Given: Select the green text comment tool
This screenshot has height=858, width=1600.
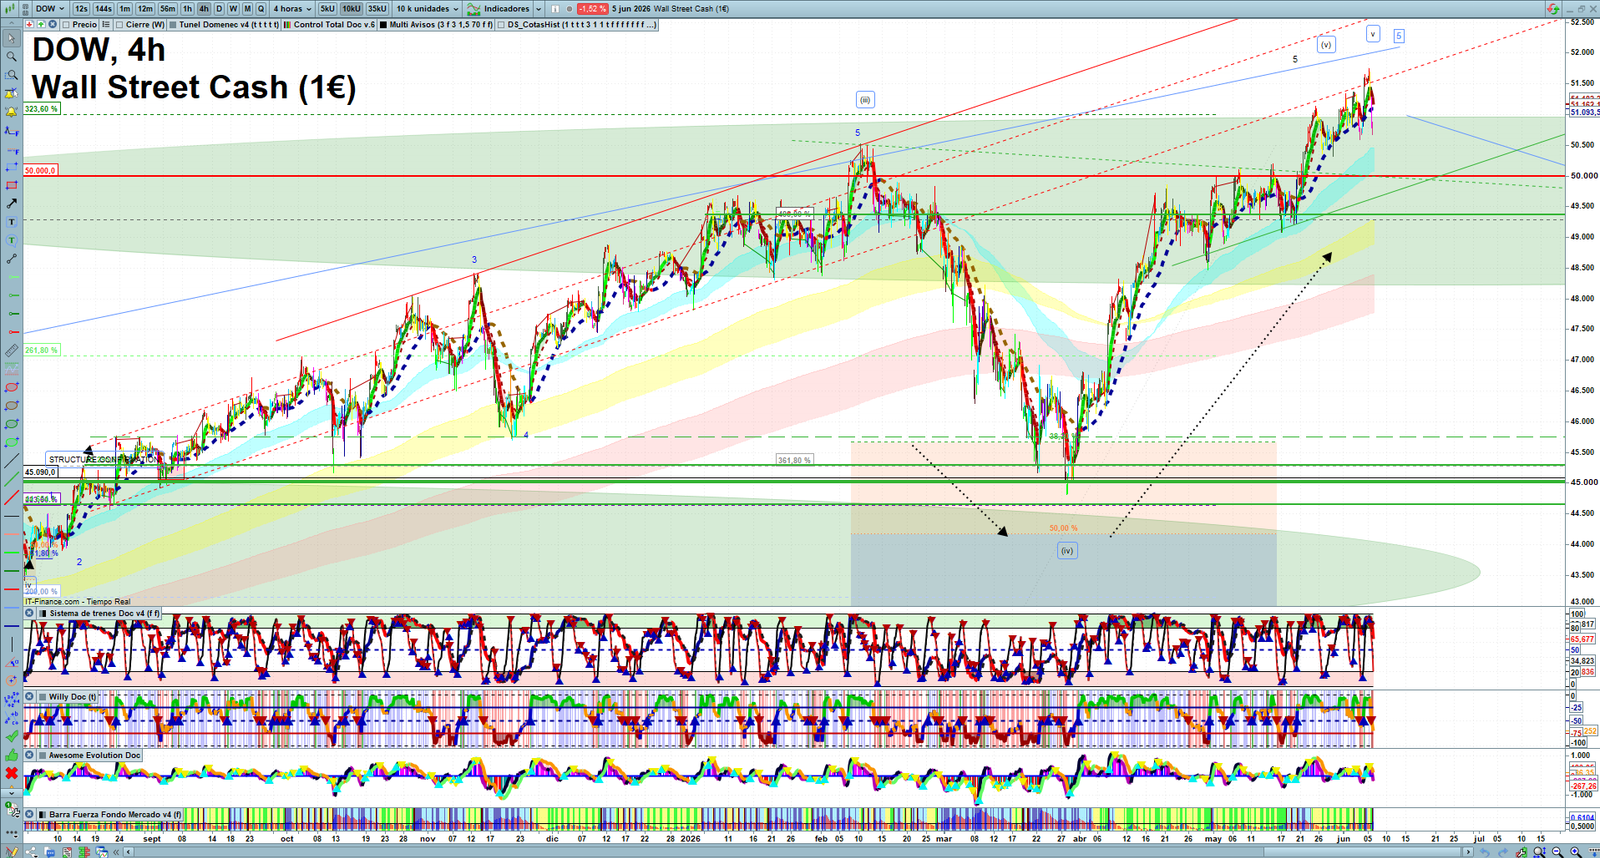Looking at the screenshot, I should point(11,240).
